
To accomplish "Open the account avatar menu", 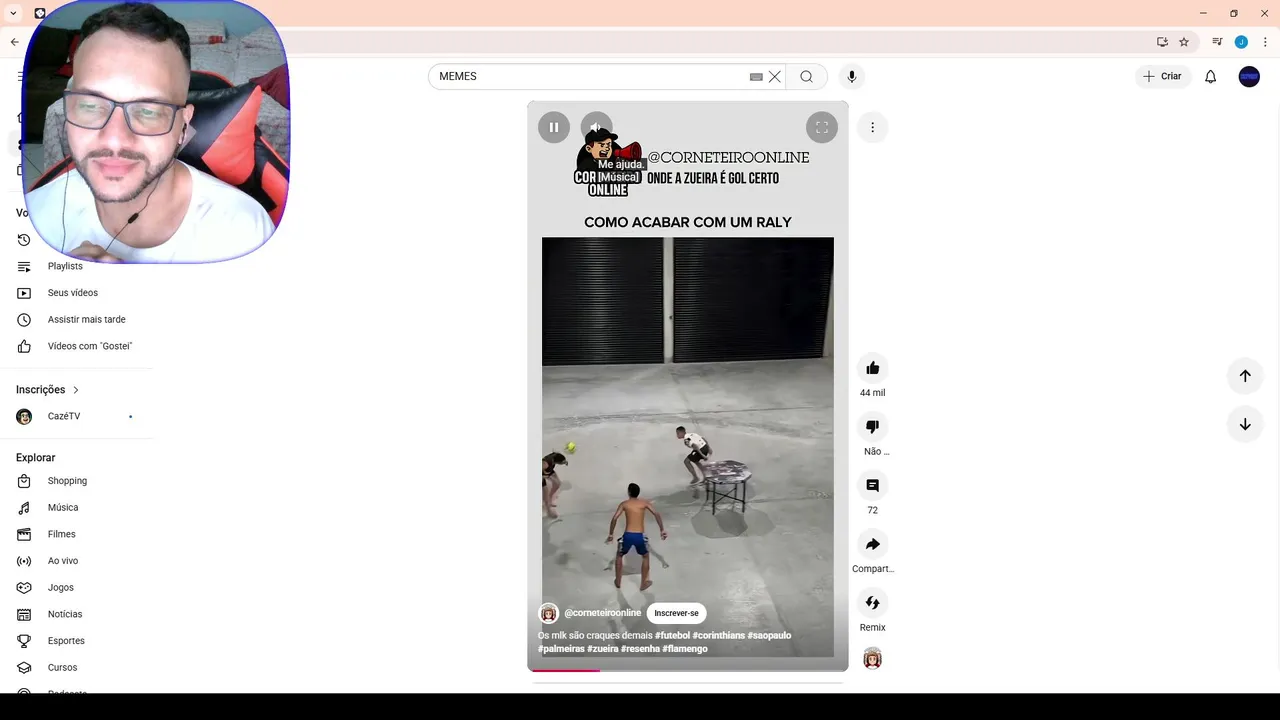I will [1249, 77].
